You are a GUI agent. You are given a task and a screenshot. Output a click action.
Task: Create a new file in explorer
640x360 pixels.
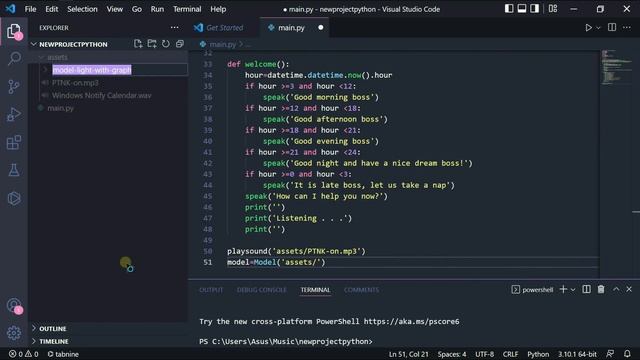(x=138, y=44)
